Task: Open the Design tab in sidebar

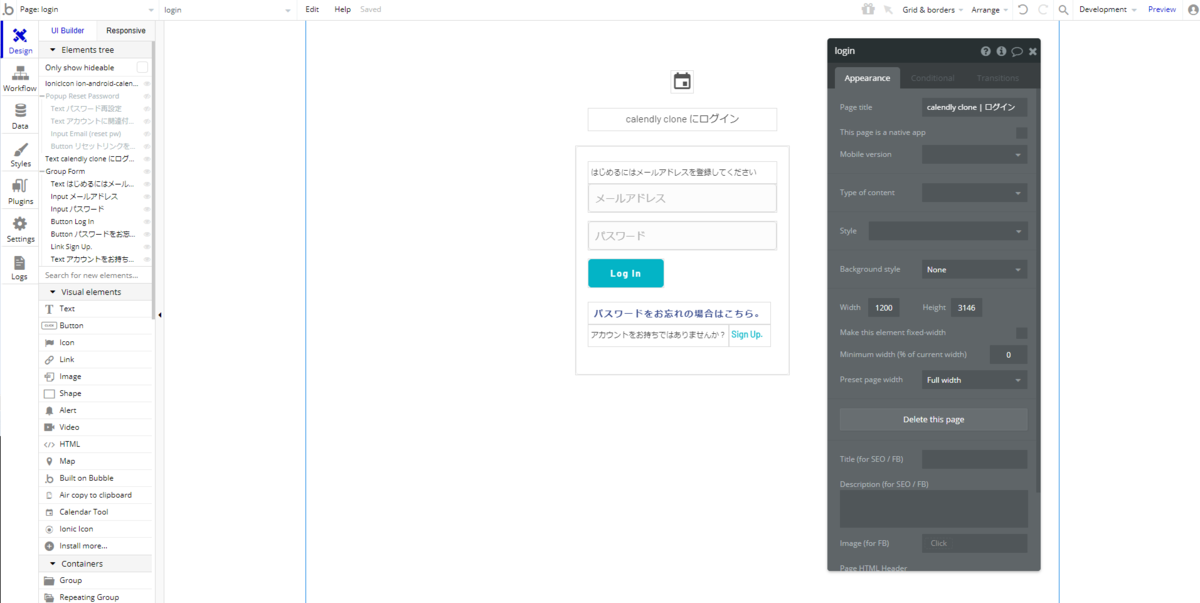Action: [20, 41]
